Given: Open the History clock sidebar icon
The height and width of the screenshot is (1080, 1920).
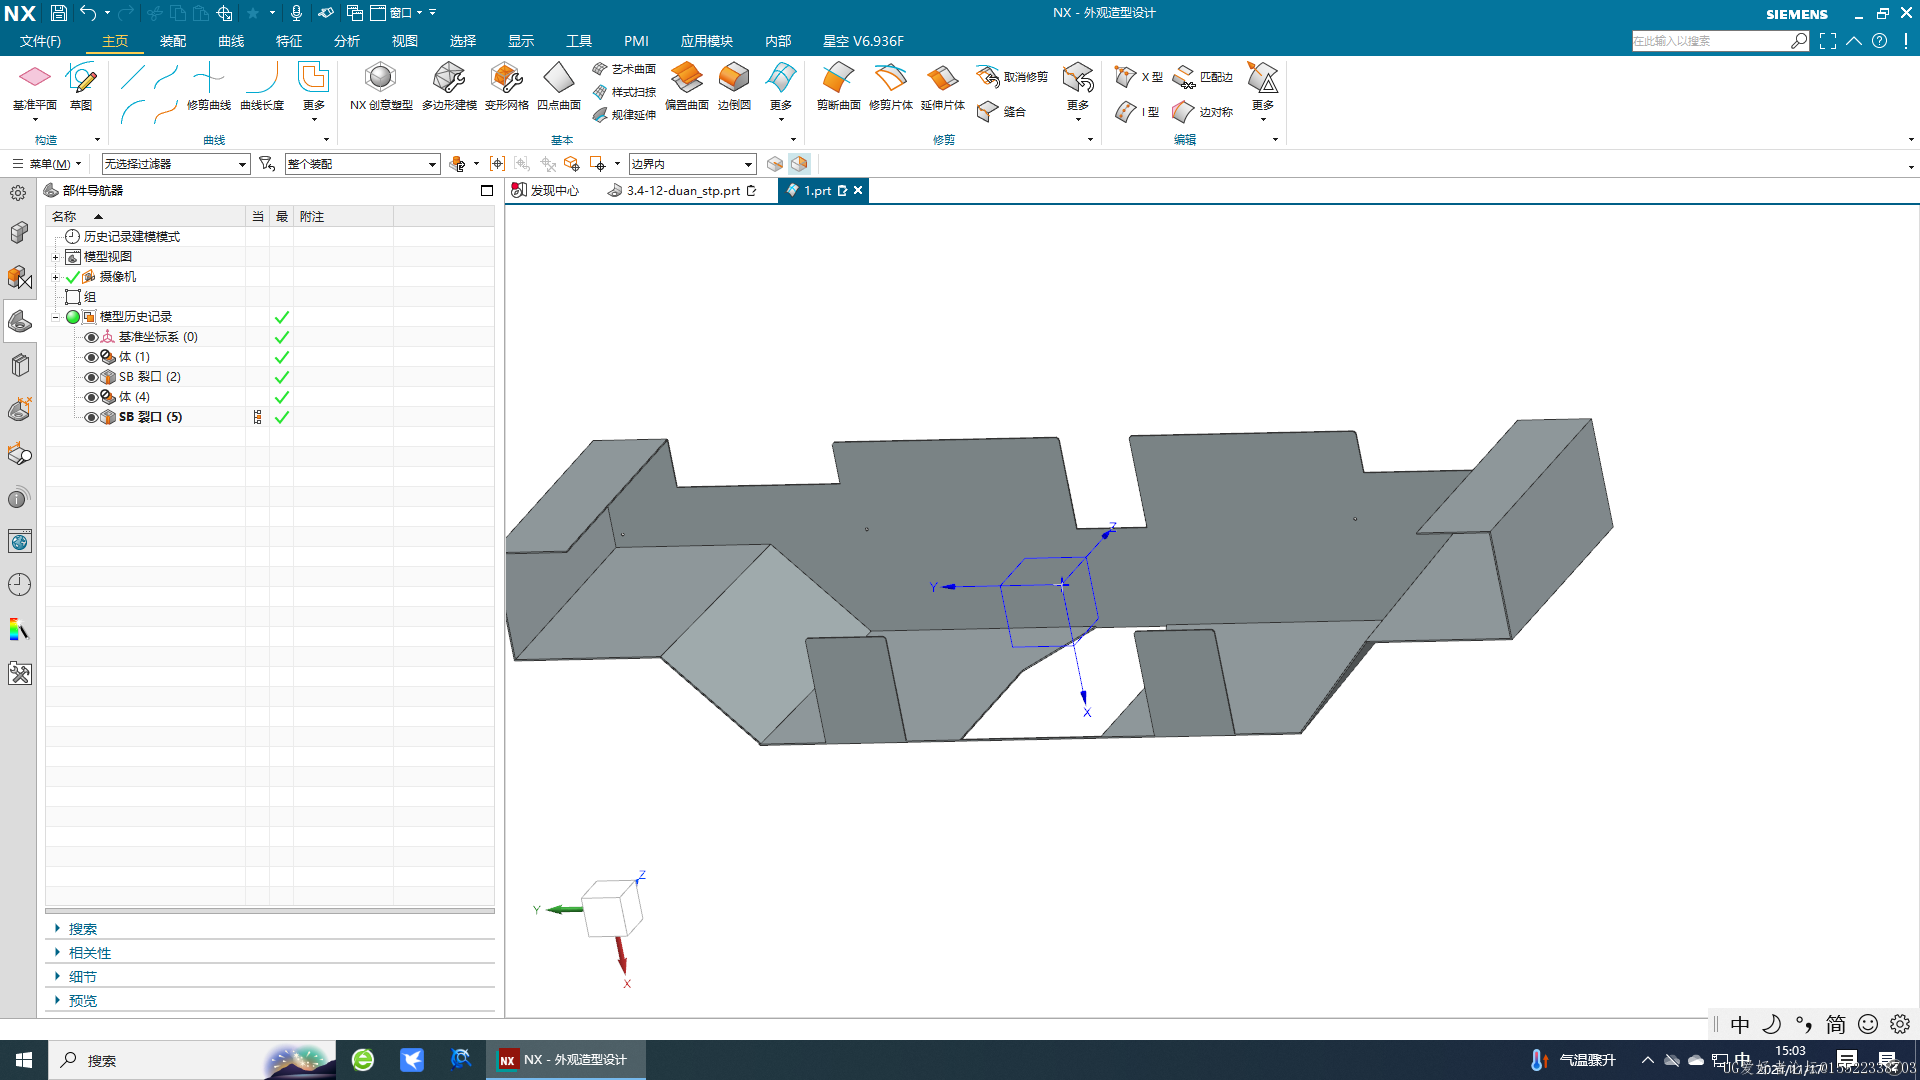Looking at the screenshot, I should (19, 584).
